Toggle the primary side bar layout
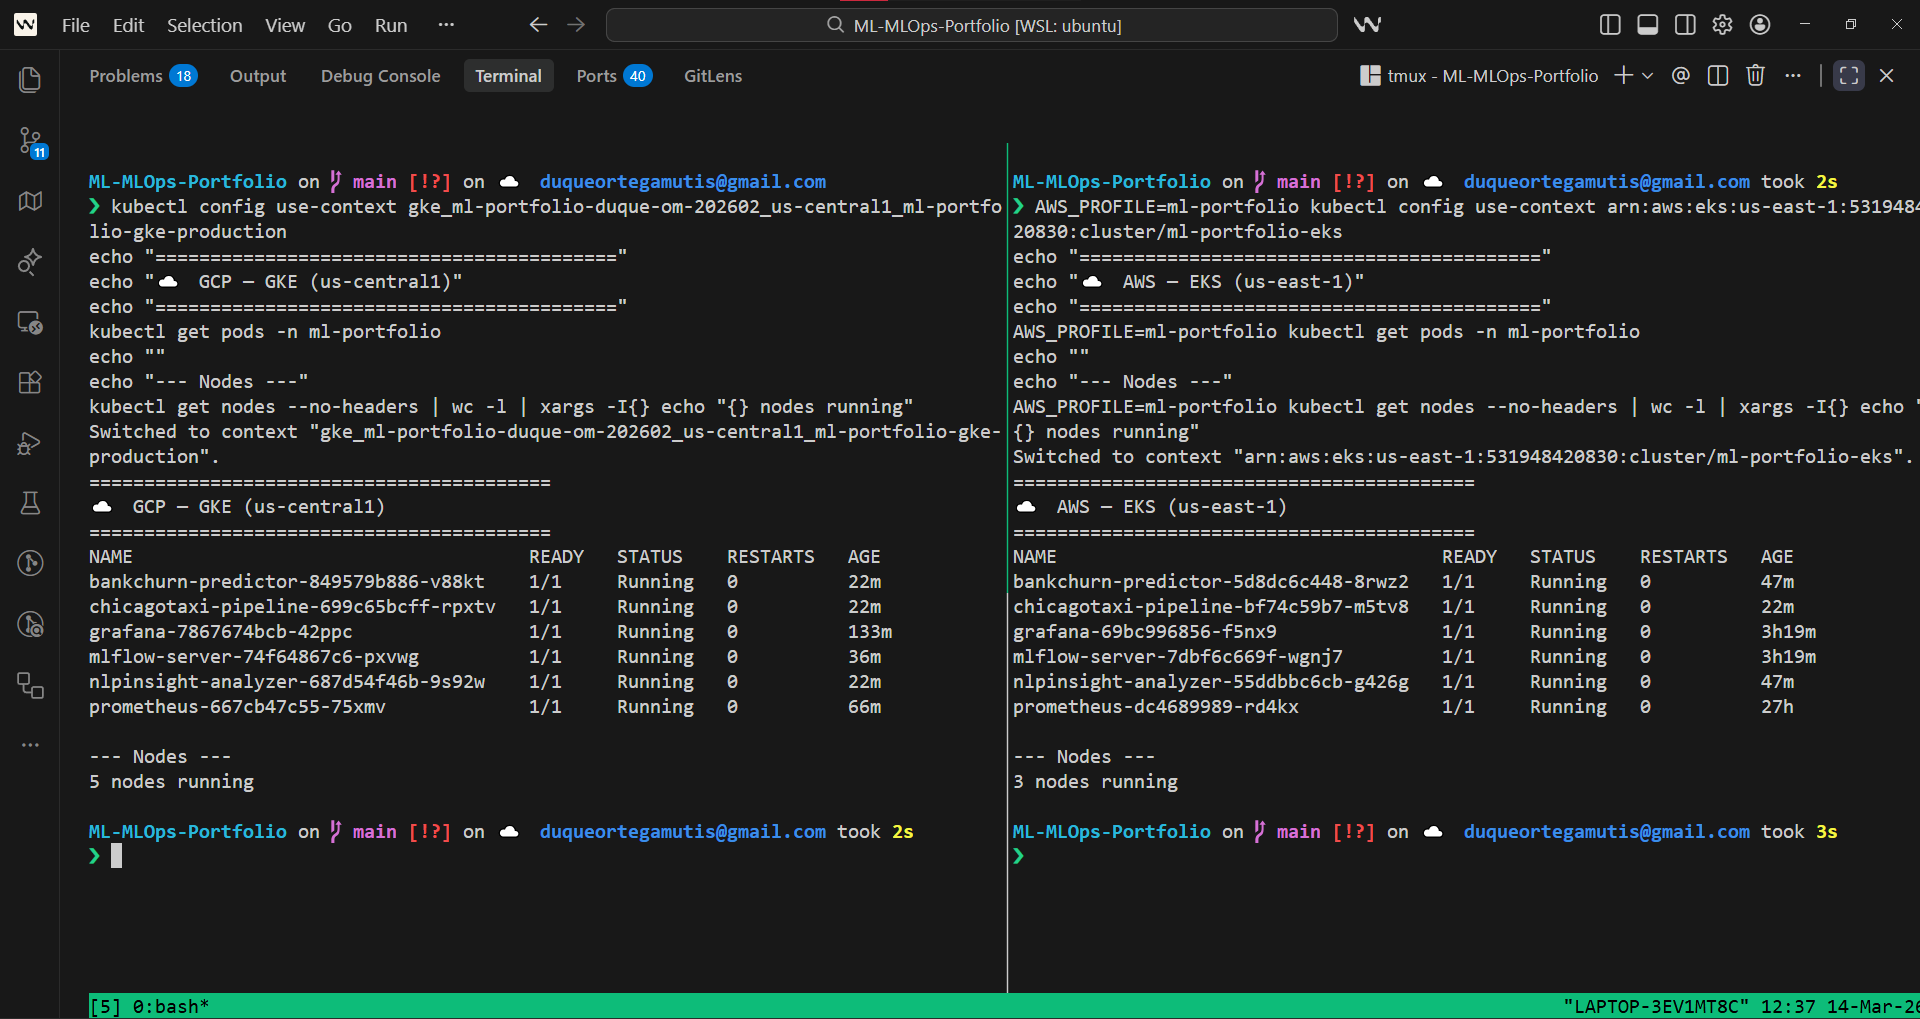The image size is (1920, 1019). coord(1610,25)
